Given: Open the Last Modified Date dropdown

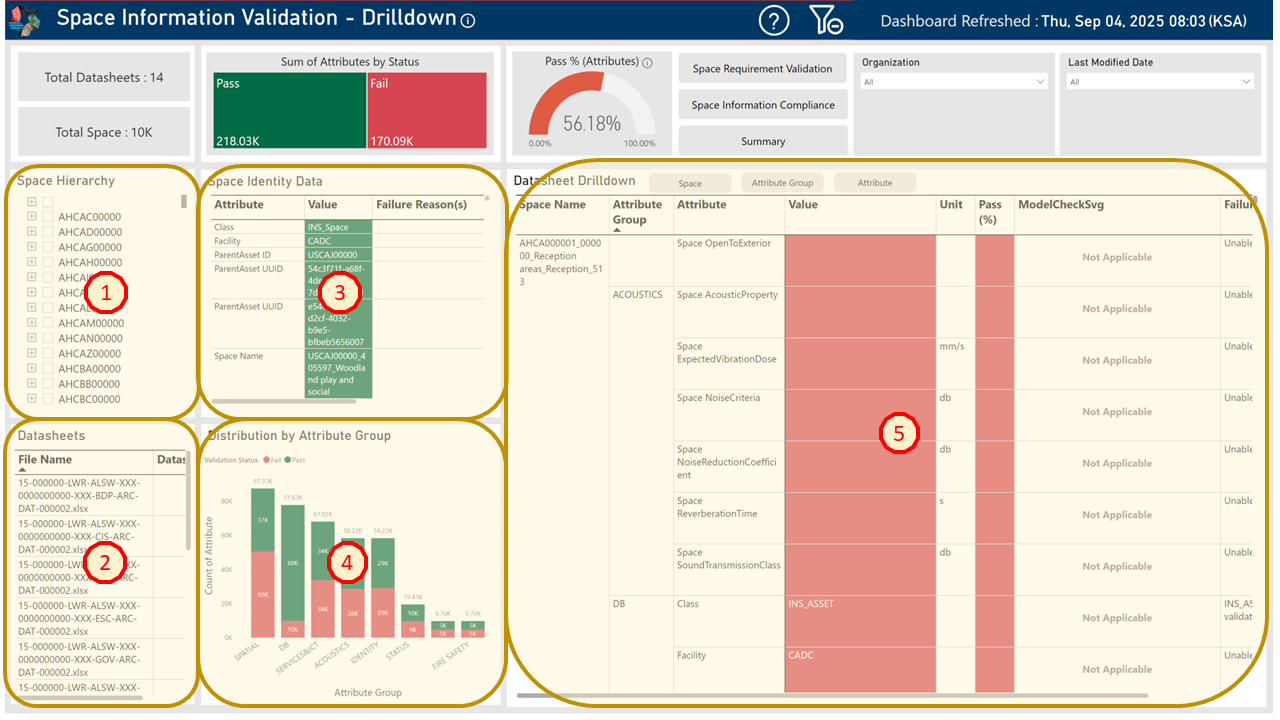Looking at the screenshot, I should [x=1160, y=82].
